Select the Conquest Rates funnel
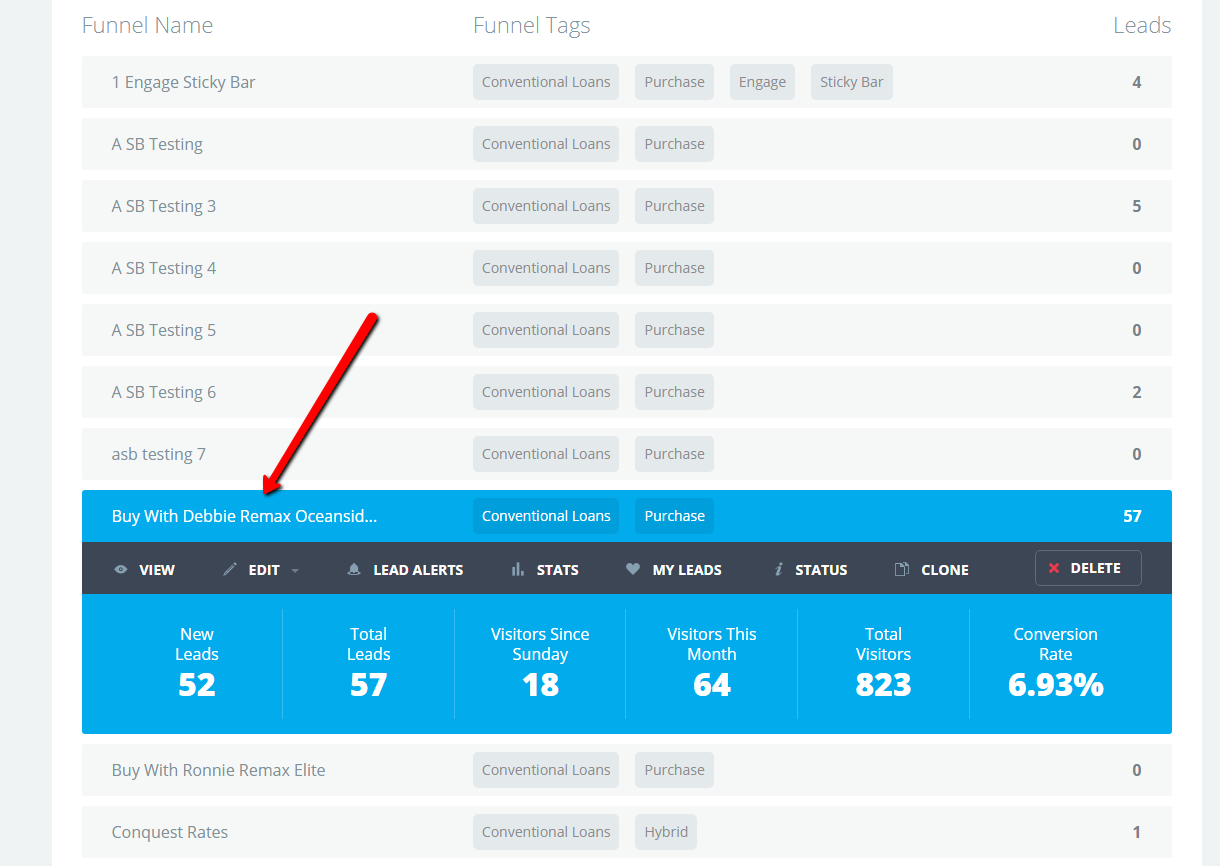The height and width of the screenshot is (866, 1220). (x=627, y=832)
